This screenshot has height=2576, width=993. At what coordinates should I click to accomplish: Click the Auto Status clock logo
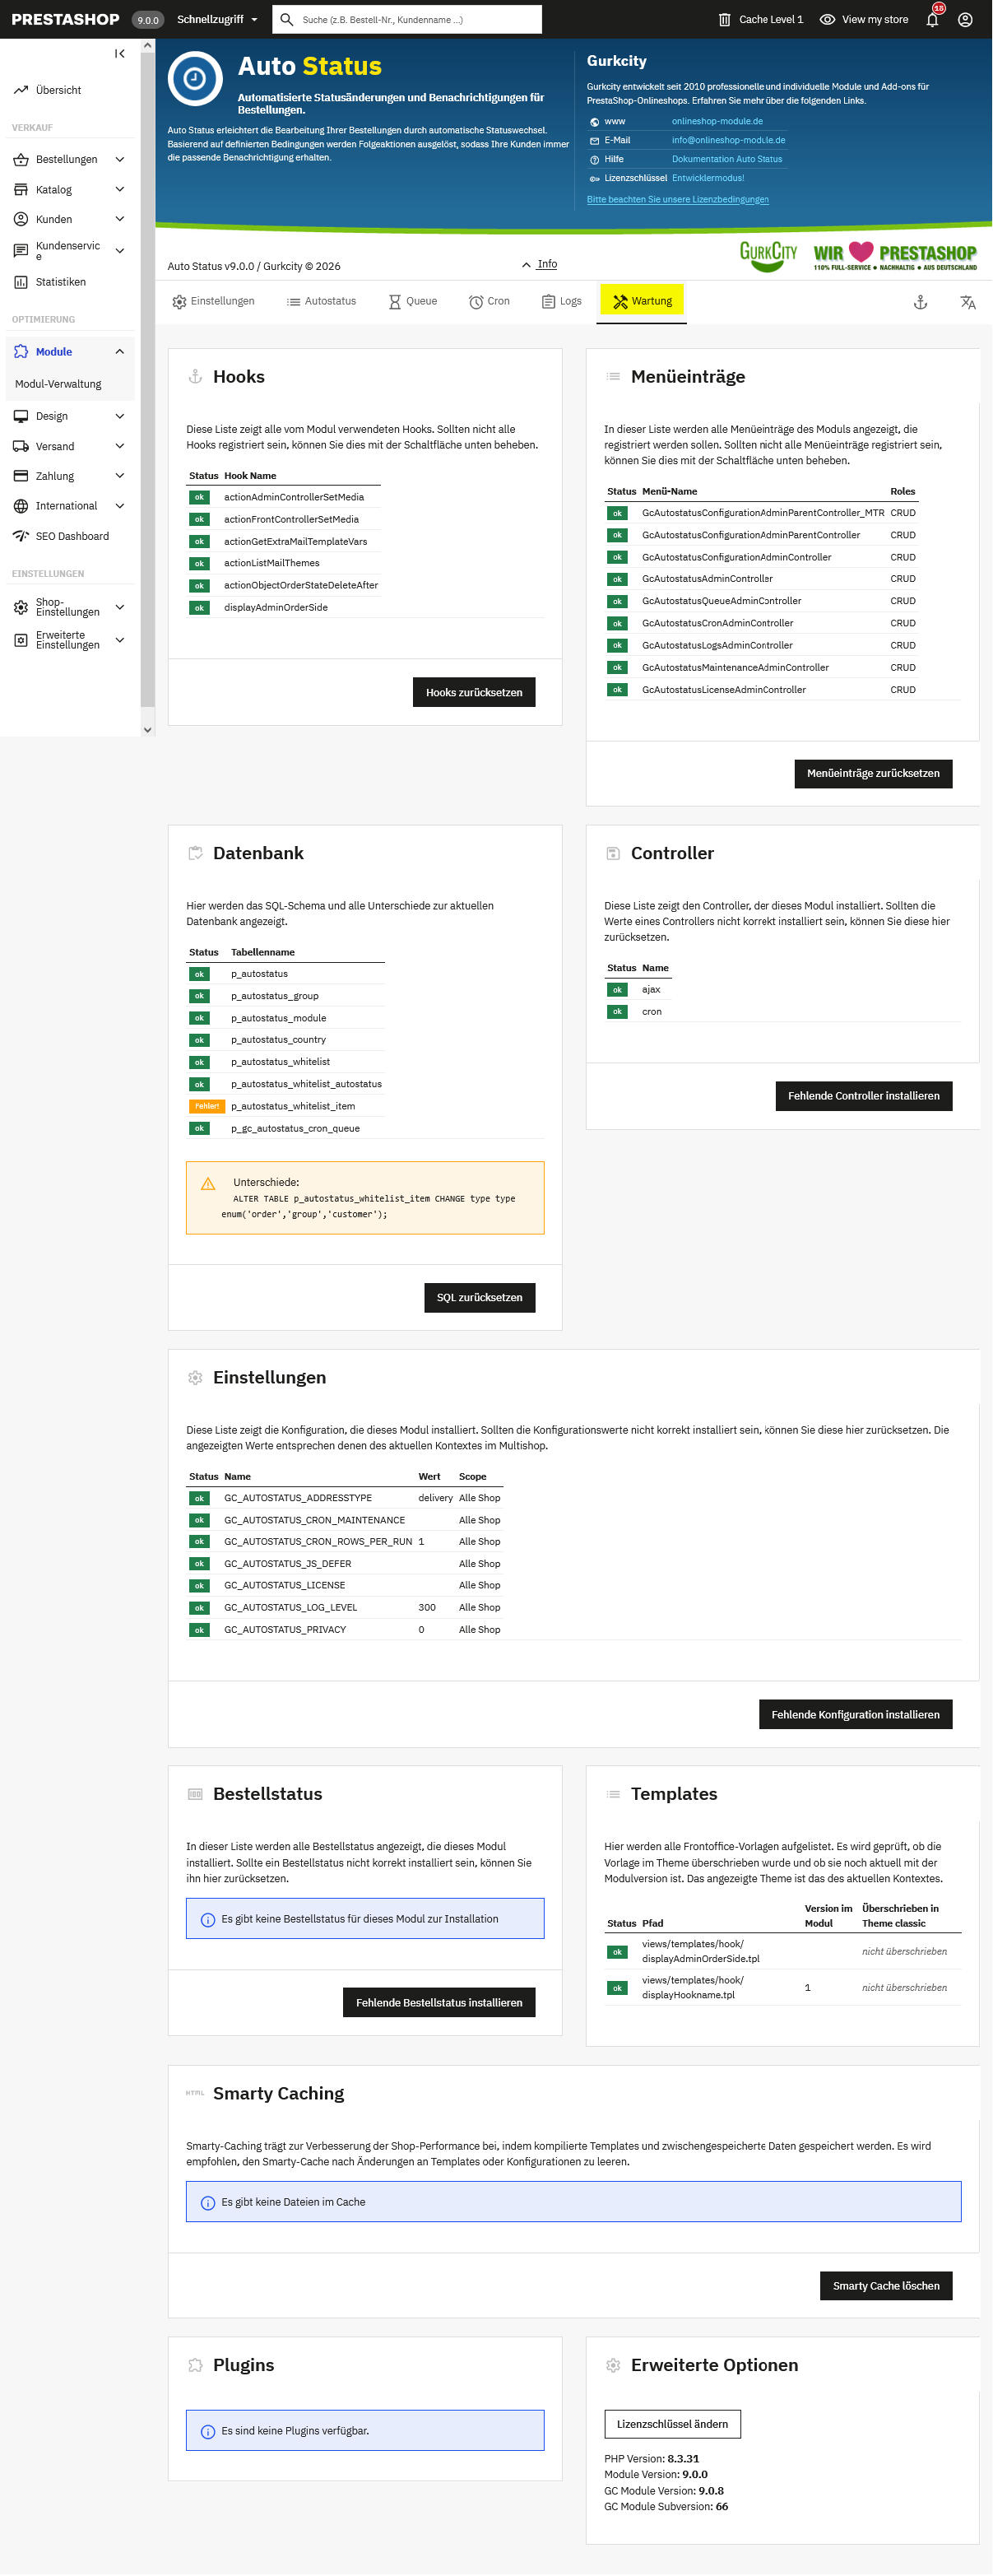[x=195, y=78]
